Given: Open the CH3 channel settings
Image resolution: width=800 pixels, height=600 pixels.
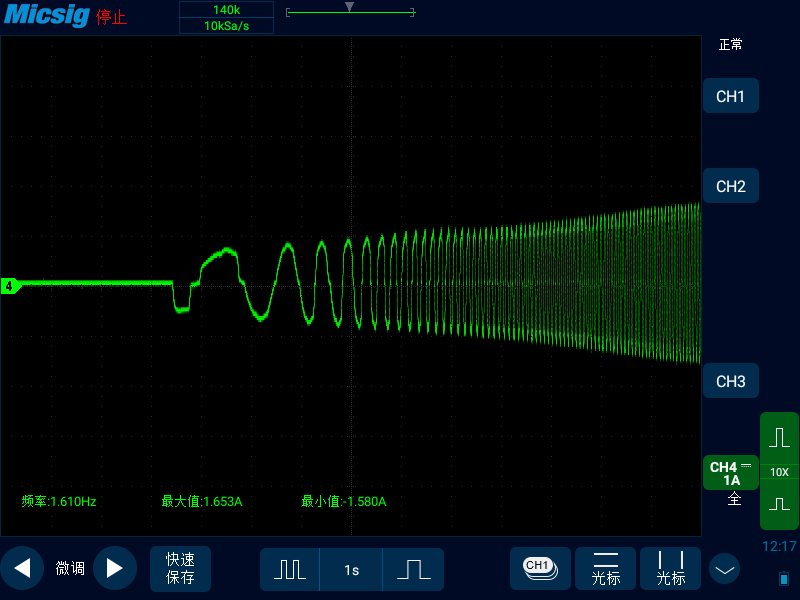Looking at the screenshot, I should pyautogui.click(x=731, y=381).
